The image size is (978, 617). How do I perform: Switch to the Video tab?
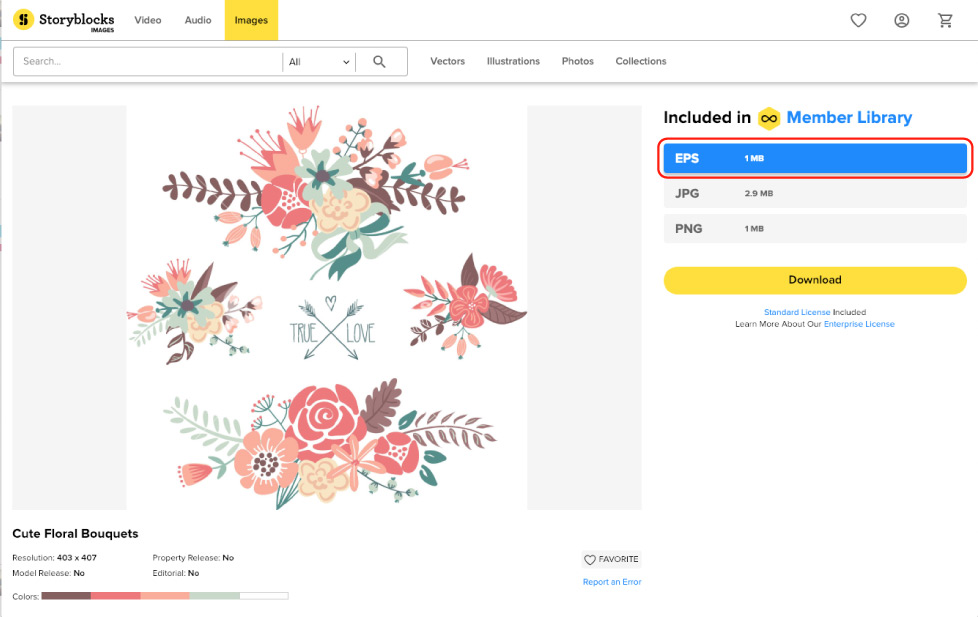[x=148, y=19]
